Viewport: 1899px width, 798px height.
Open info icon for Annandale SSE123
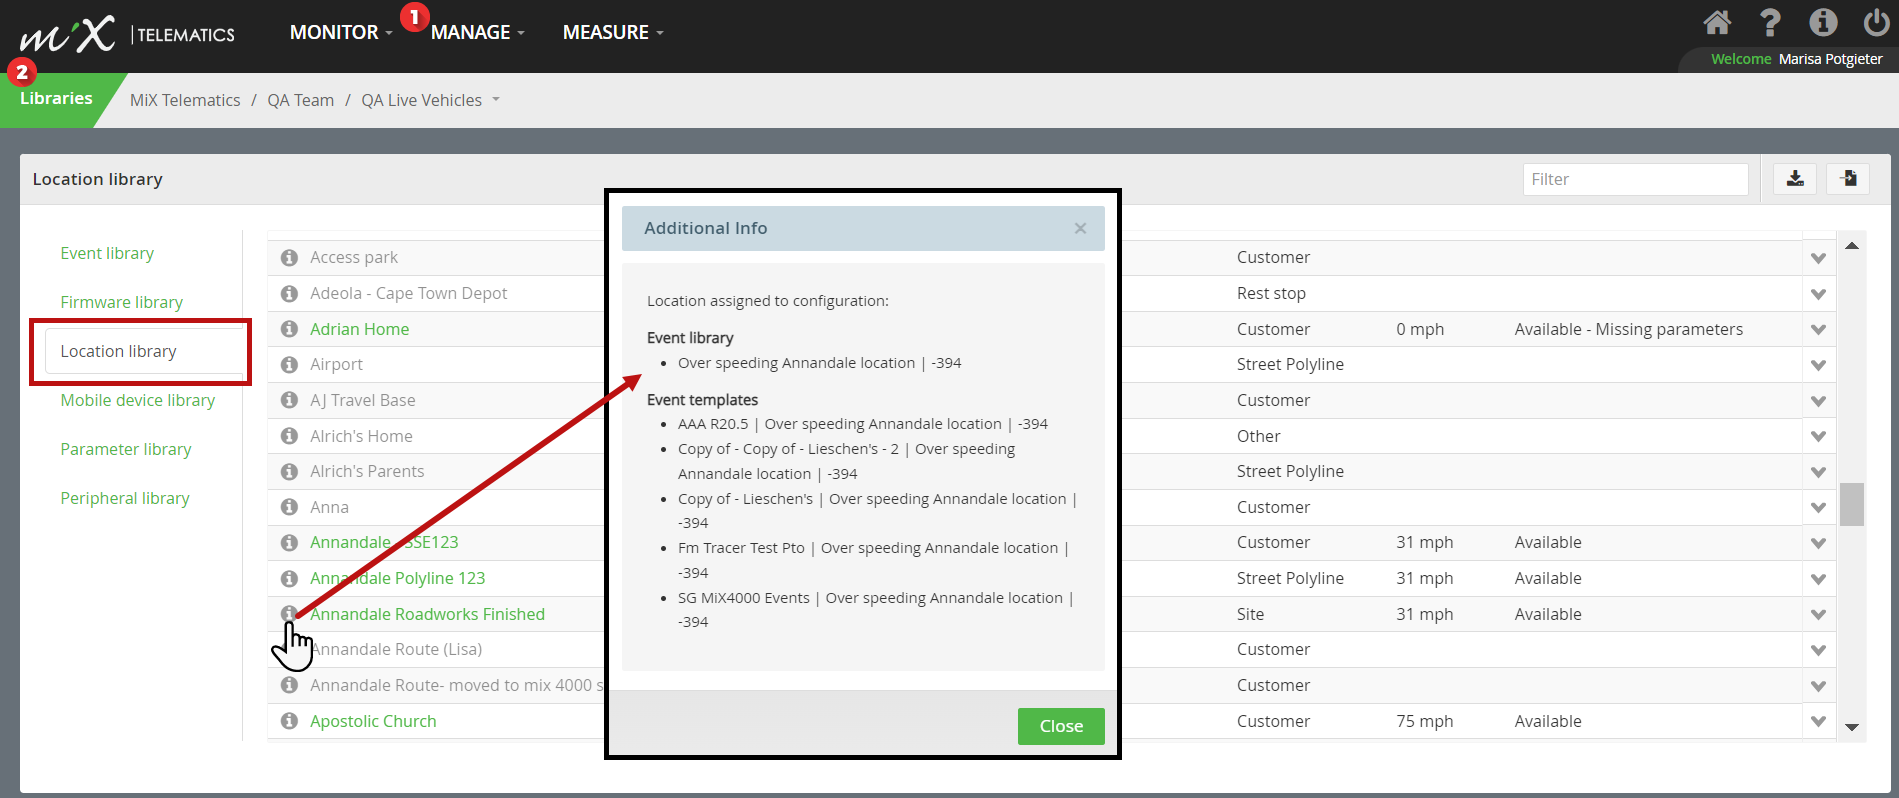[289, 543]
